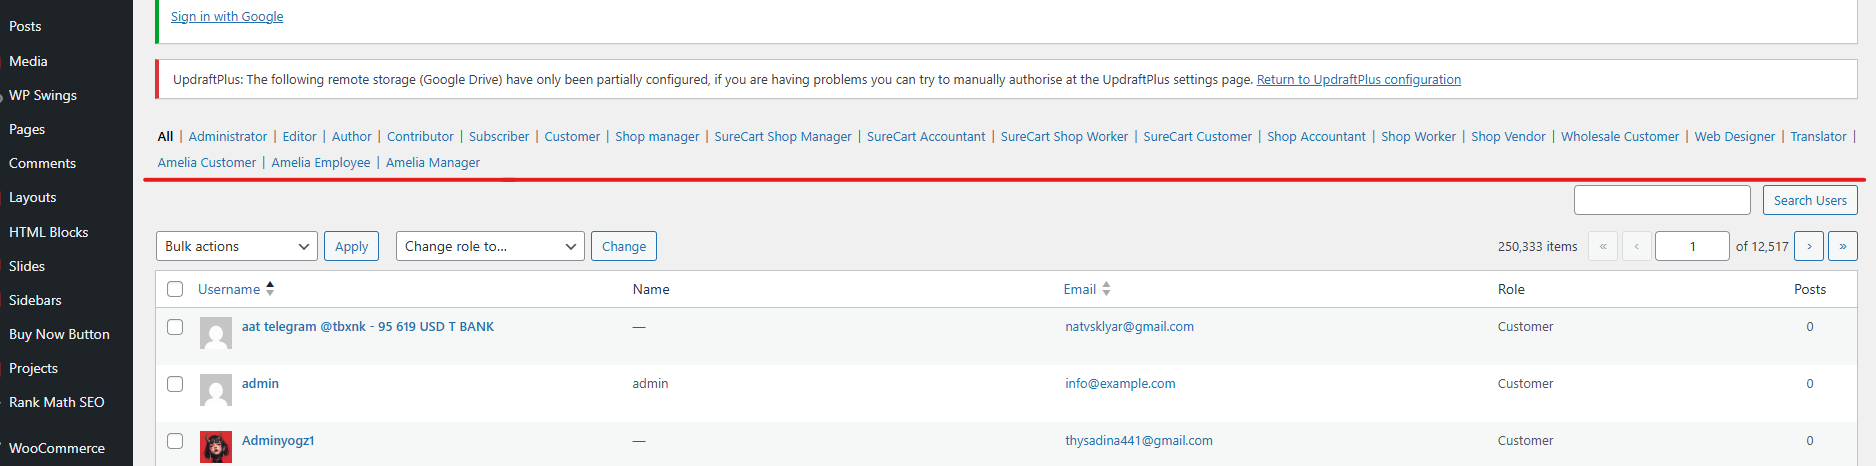
Task: Click avatar of aat telegram user
Action: pos(216,333)
